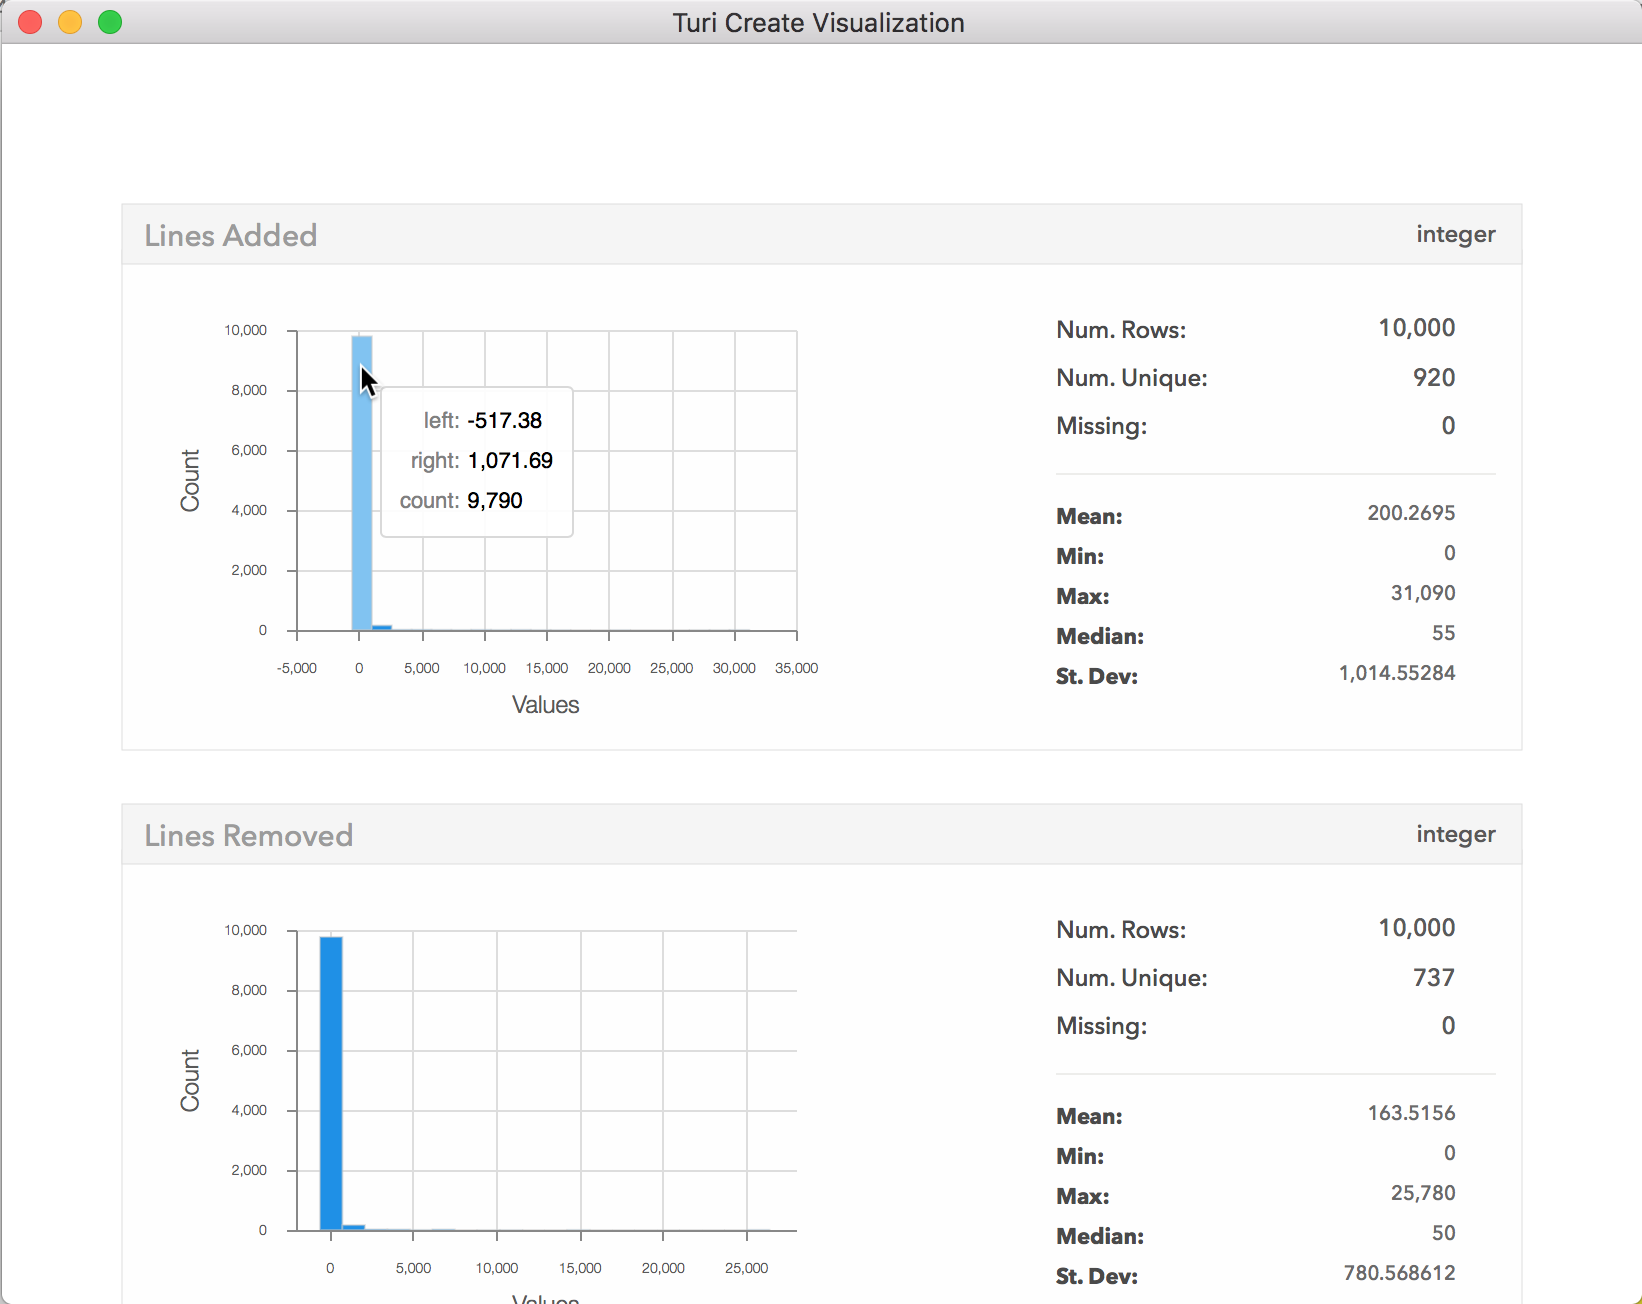Select the Max value 31,090
The width and height of the screenshot is (1642, 1304).
click(1424, 594)
